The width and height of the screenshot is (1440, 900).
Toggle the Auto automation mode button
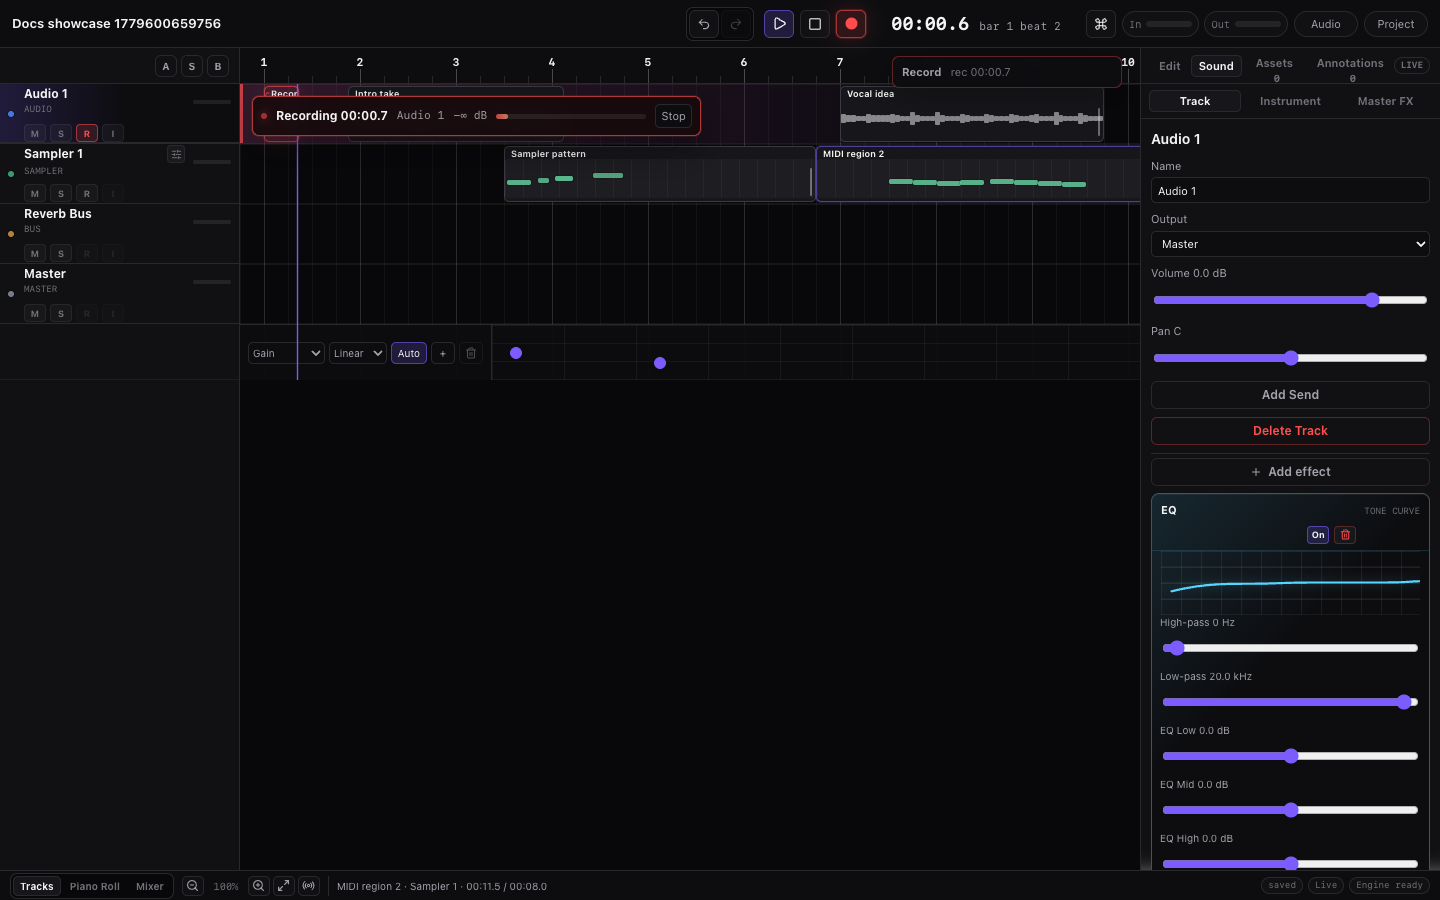pyautogui.click(x=409, y=353)
